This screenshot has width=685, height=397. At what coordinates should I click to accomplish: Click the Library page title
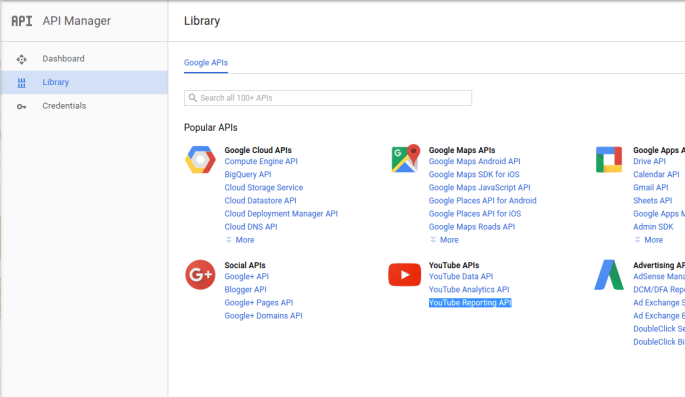pos(202,21)
